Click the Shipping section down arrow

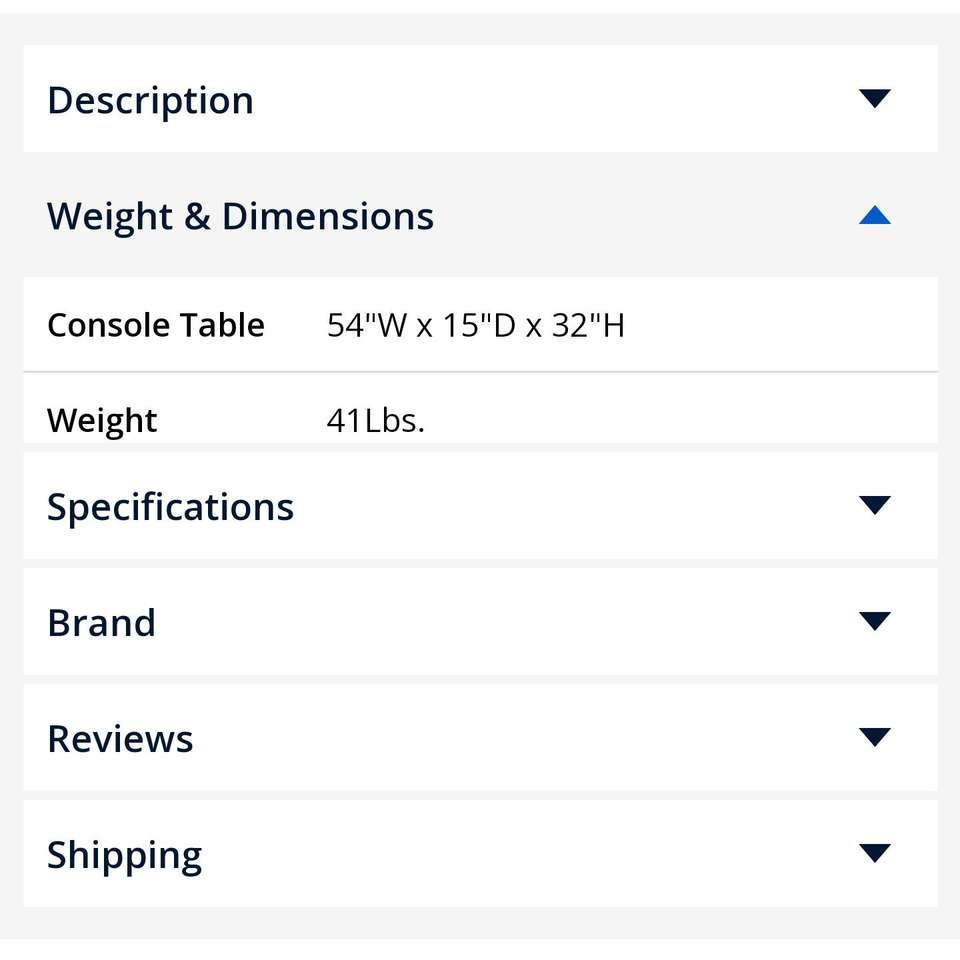874,853
